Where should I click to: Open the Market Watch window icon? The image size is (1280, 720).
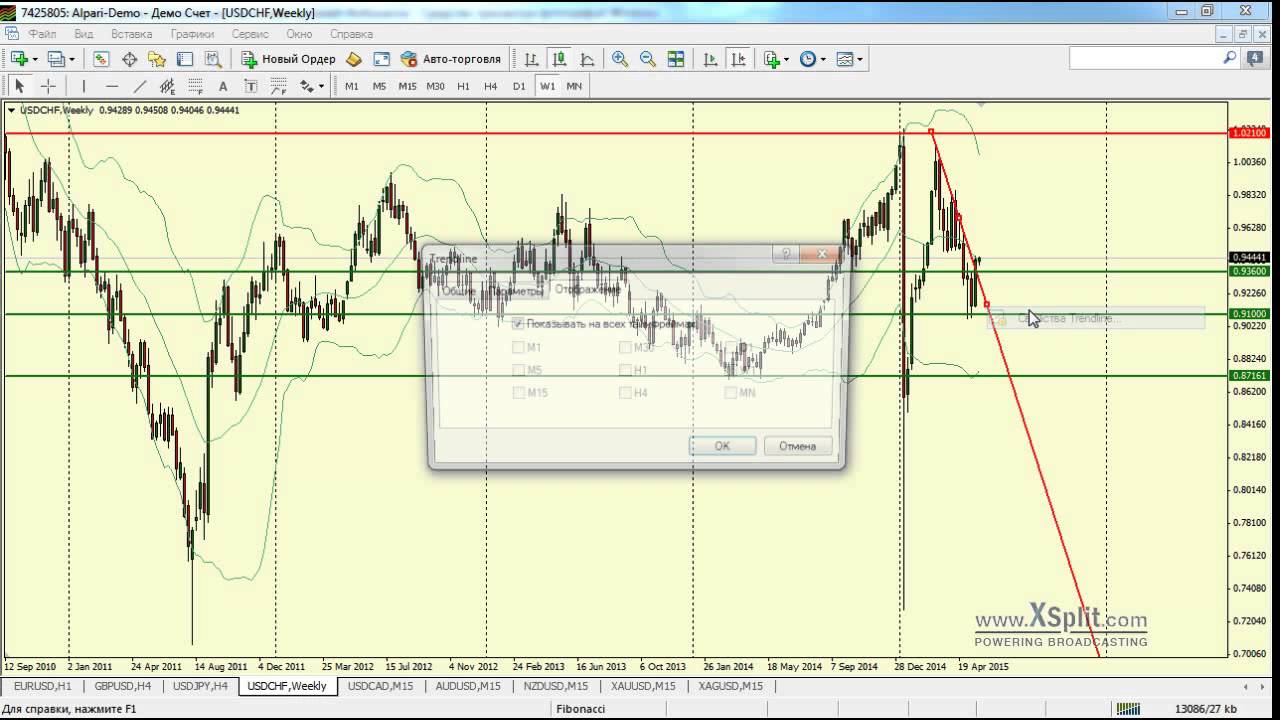(x=101, y=59)
